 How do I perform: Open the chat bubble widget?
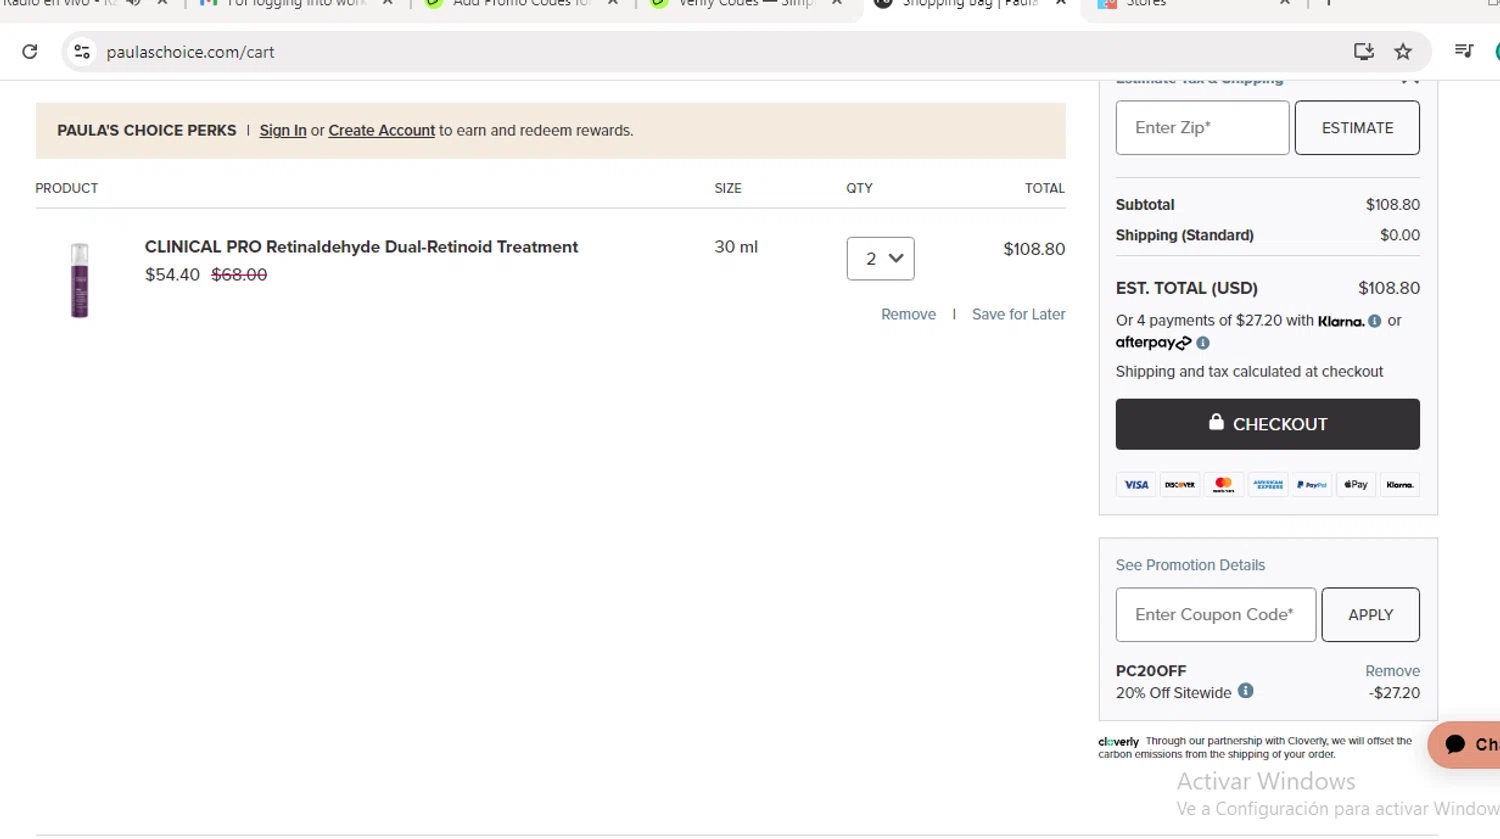(x=1466, y=744)
